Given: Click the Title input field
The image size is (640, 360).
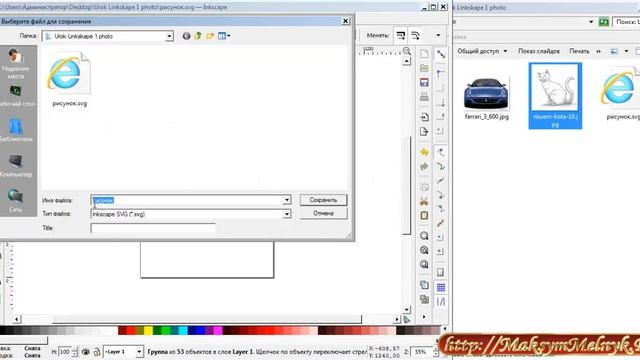Looking at the screenshot, I should [153, 228].
